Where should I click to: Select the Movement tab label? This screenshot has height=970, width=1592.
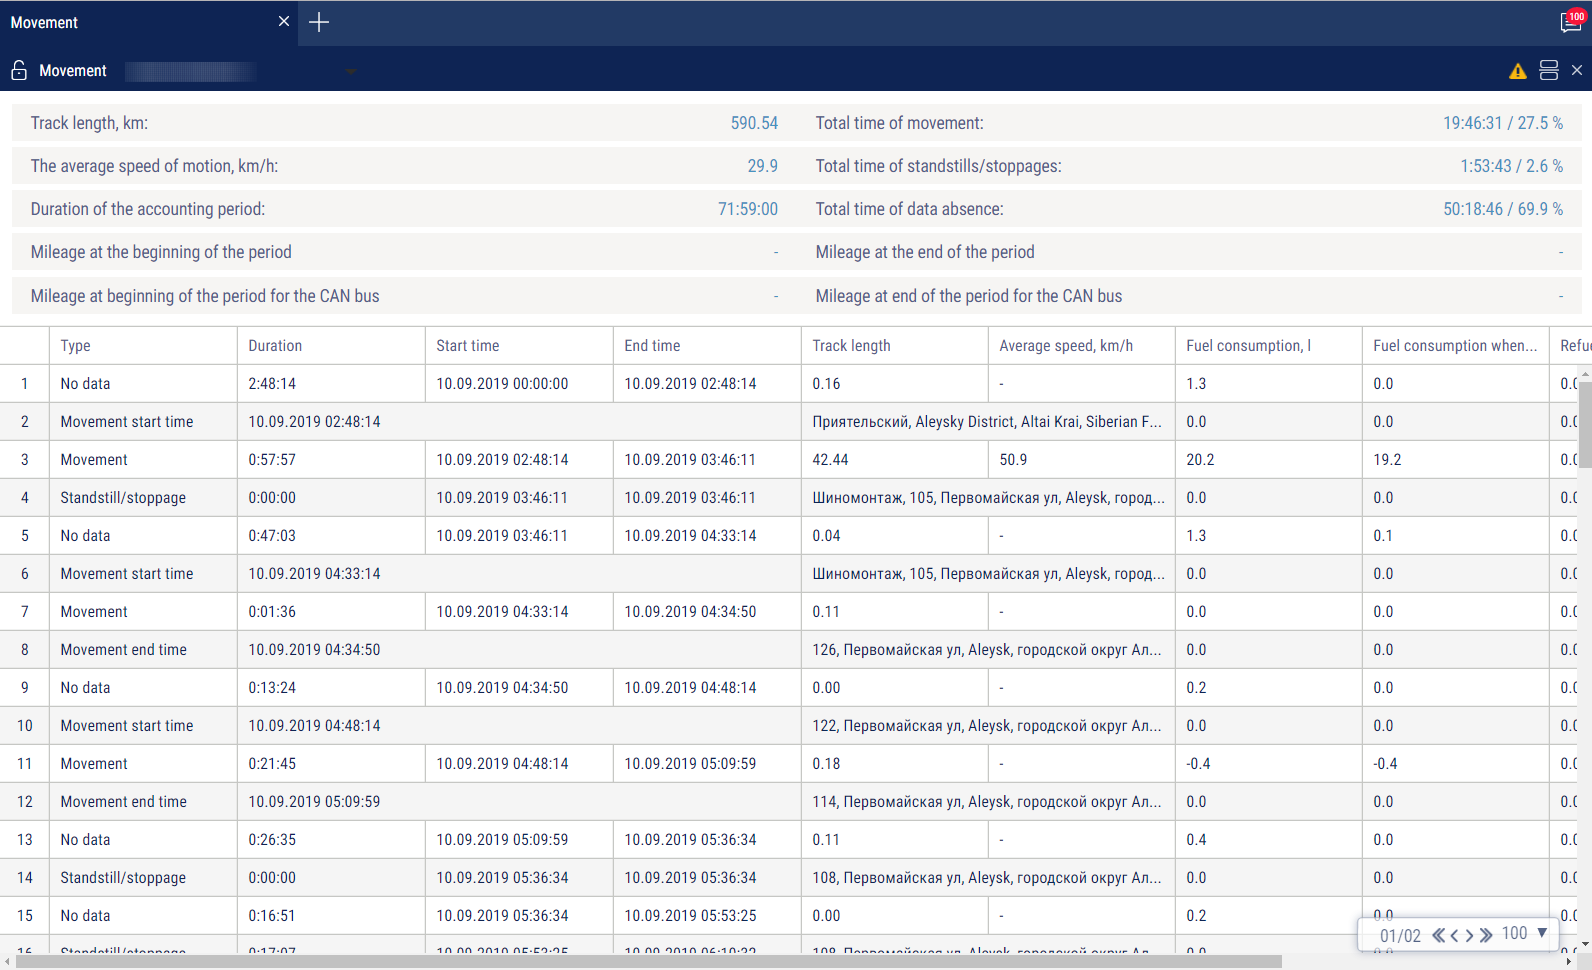44,22
